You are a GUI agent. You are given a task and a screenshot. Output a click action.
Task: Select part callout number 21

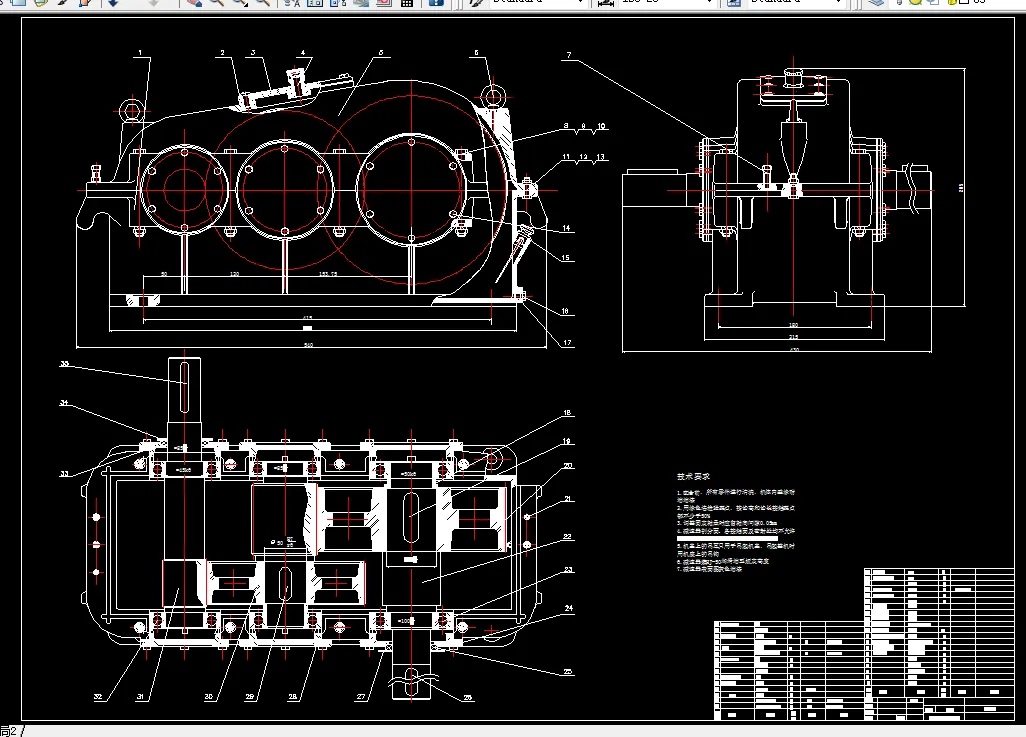tap(567, 499)
